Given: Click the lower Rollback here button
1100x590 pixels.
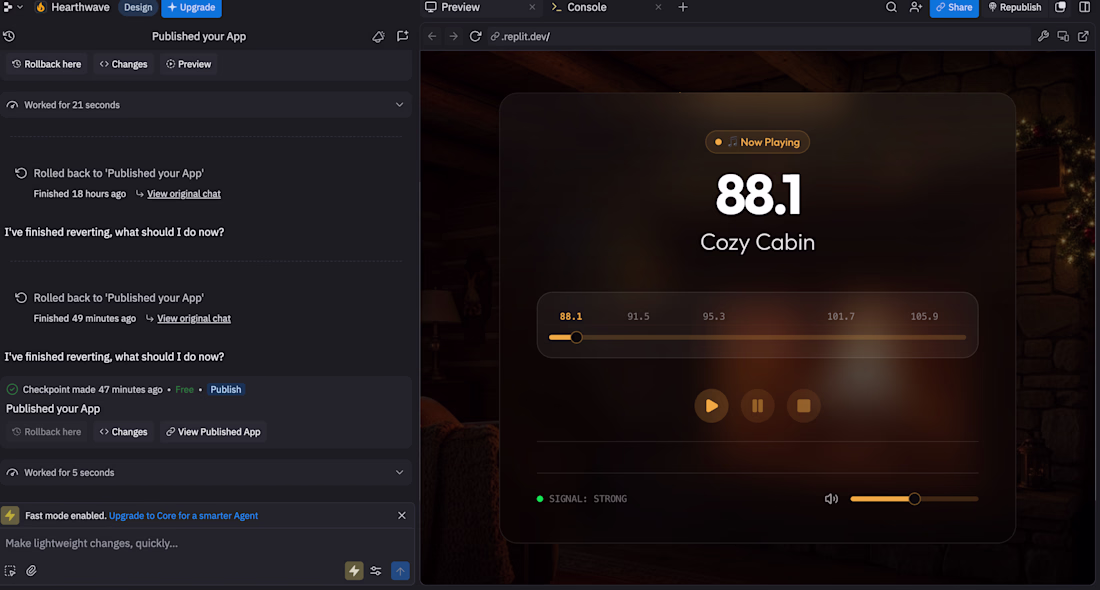Looking at the screenshot, I should tap(47, 431).
